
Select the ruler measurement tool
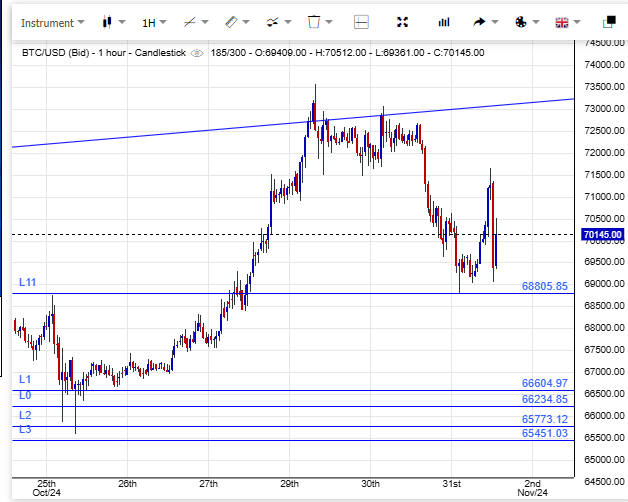231,22
